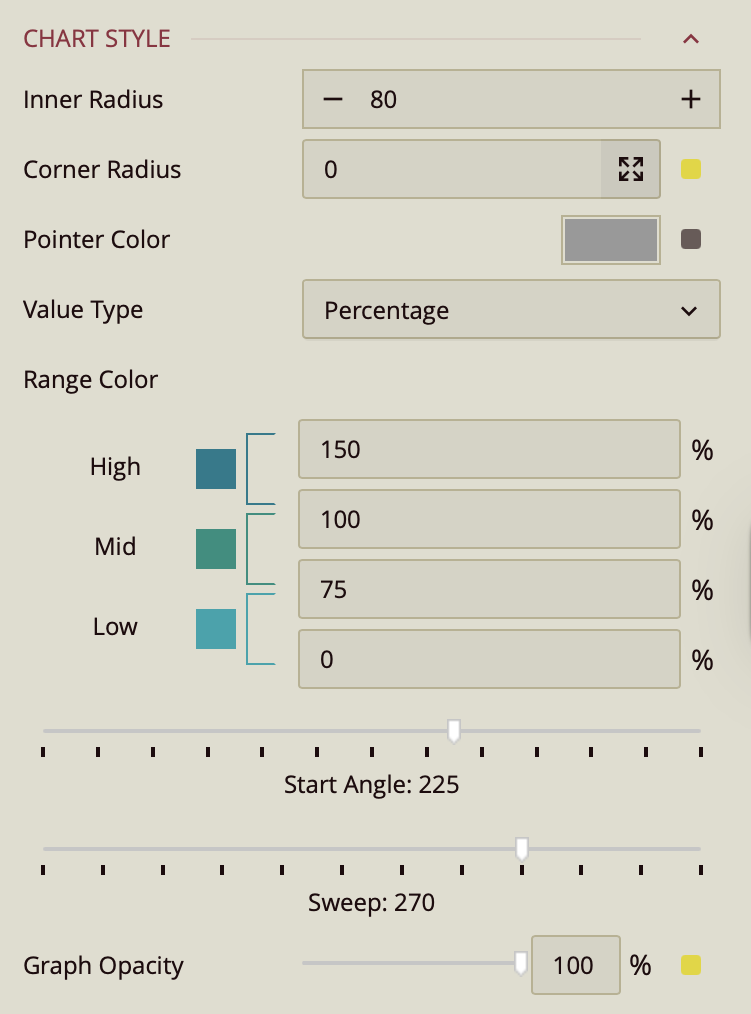751x1014 pixels.
Task: Click the 100 percent range field
Action: (x=489, y=519)
